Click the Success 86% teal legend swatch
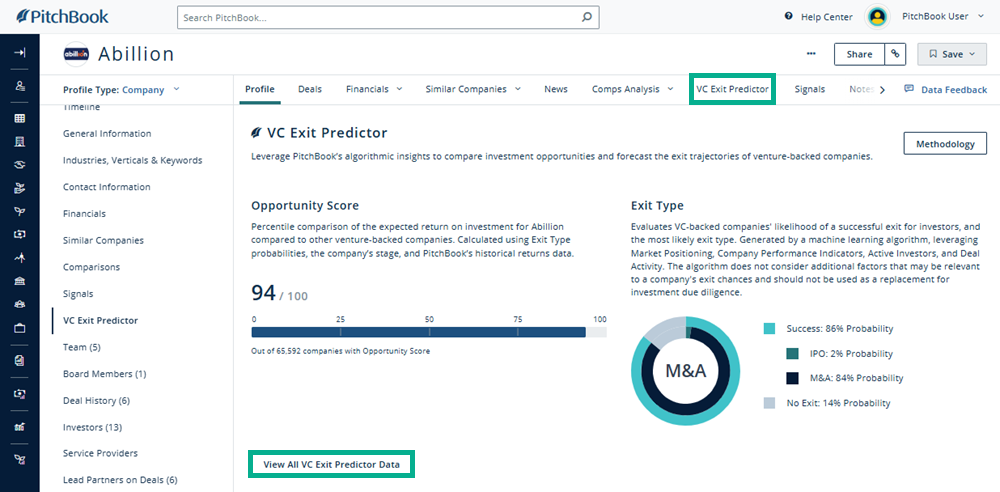 pos(769,329)
